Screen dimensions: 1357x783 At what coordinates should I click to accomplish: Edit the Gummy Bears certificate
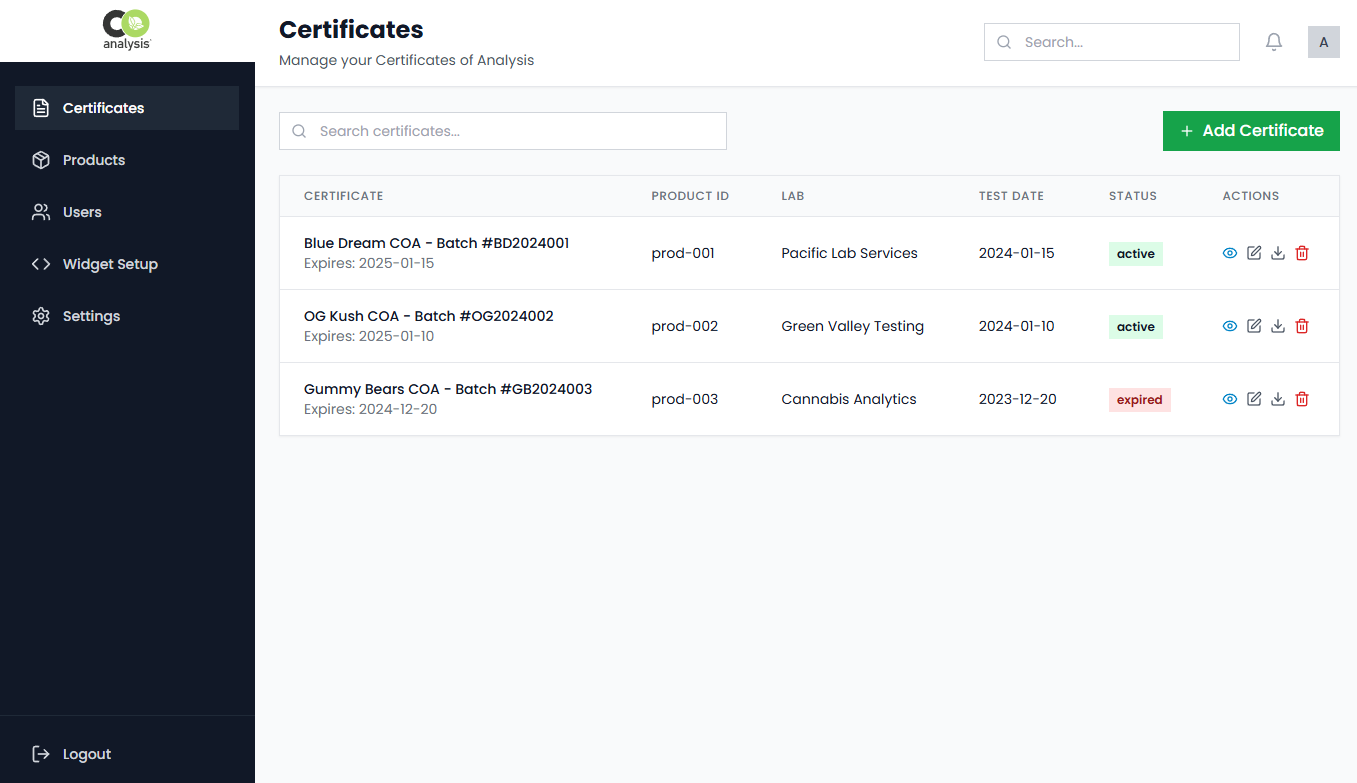pyautogui.click(x=1254, y=398)
